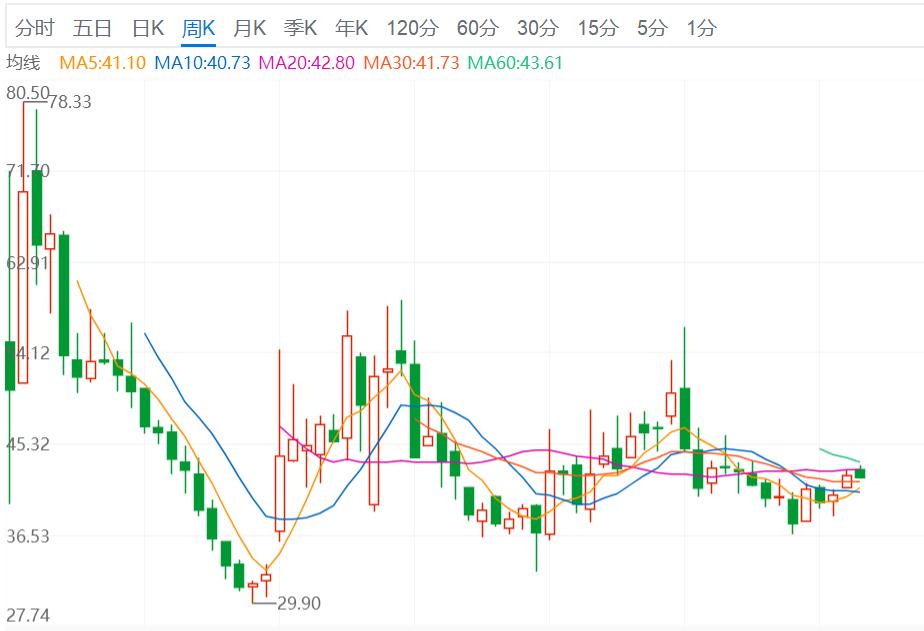The image size is (924, 631).
Task: Click the MA60:43.61 legend entry
Action: coord(516,63)
